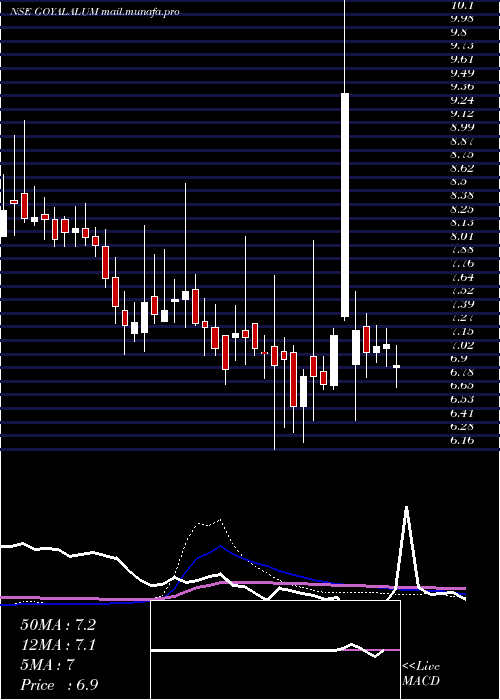Select the 7.39 price axis label
The height and width of the screenshot is (700, 500).
(462, 304)
